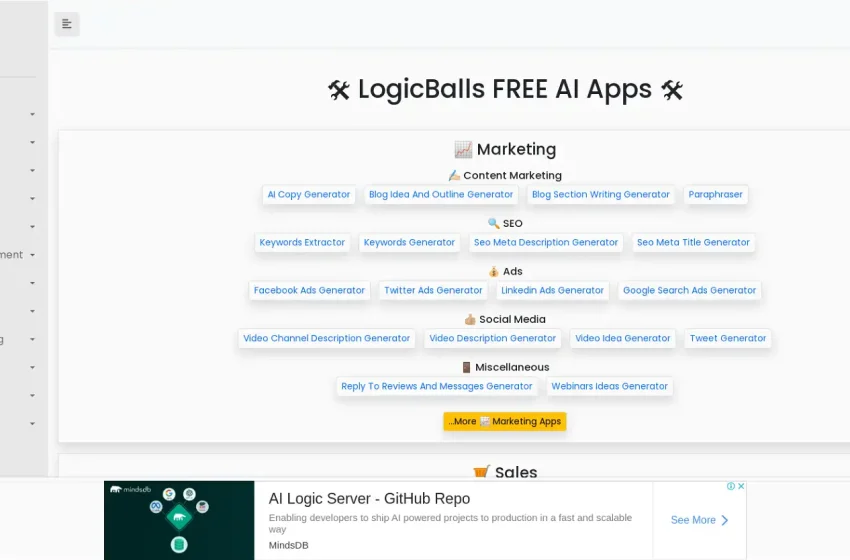The width and height of the screenshot is (850, 560).
Task: Open Blog Section Writing Generator
Action: pos(601,195)
